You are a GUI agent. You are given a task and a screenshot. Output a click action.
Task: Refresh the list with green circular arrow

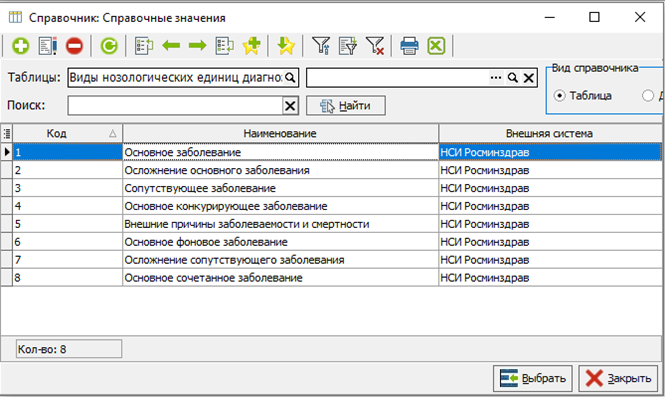coord(109,46)
